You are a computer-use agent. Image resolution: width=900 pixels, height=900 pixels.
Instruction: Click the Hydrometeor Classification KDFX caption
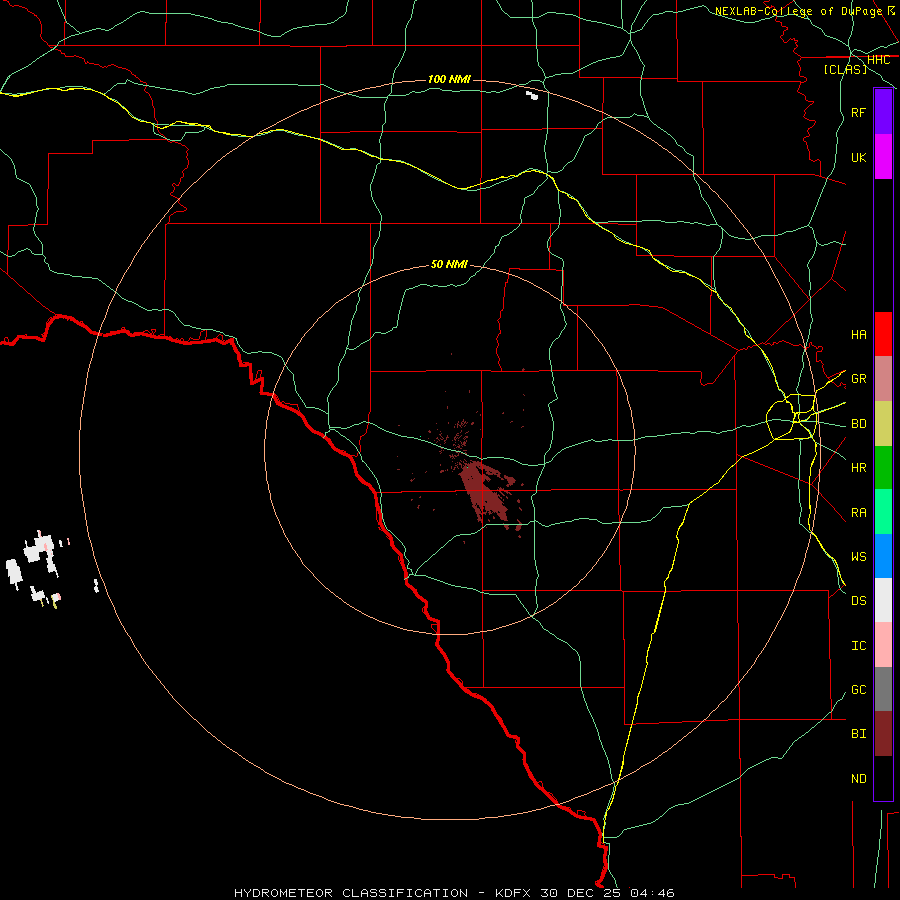(454, 893)
